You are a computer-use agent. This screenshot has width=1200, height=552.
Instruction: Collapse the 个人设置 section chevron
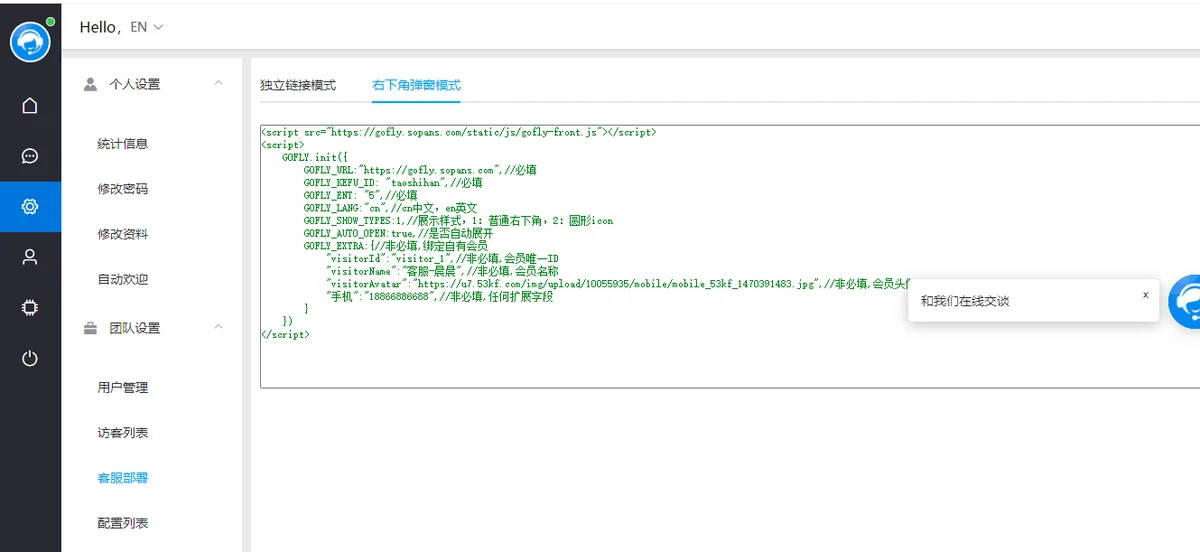tap(218, 83)
